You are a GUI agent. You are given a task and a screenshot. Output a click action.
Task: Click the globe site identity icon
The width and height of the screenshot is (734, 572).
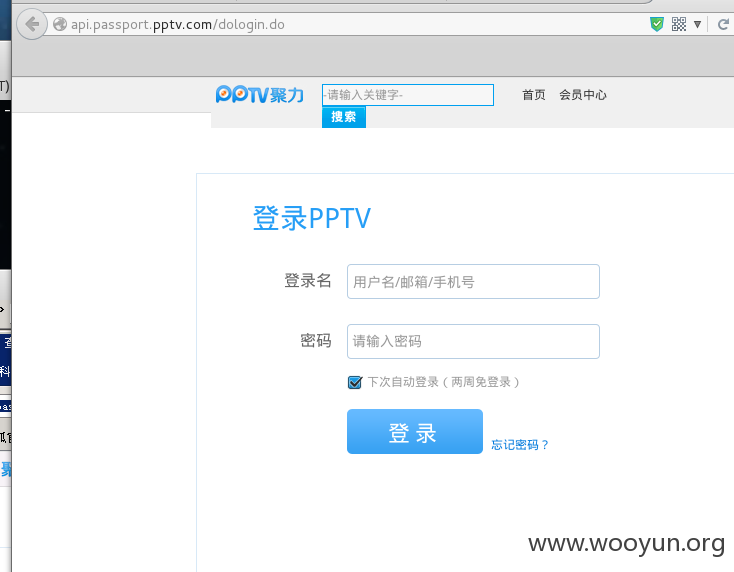pos(60,24)
